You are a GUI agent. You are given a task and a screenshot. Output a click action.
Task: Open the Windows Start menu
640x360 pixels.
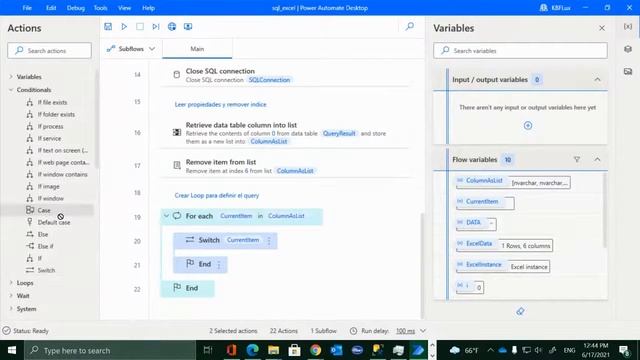pos(12,350)
